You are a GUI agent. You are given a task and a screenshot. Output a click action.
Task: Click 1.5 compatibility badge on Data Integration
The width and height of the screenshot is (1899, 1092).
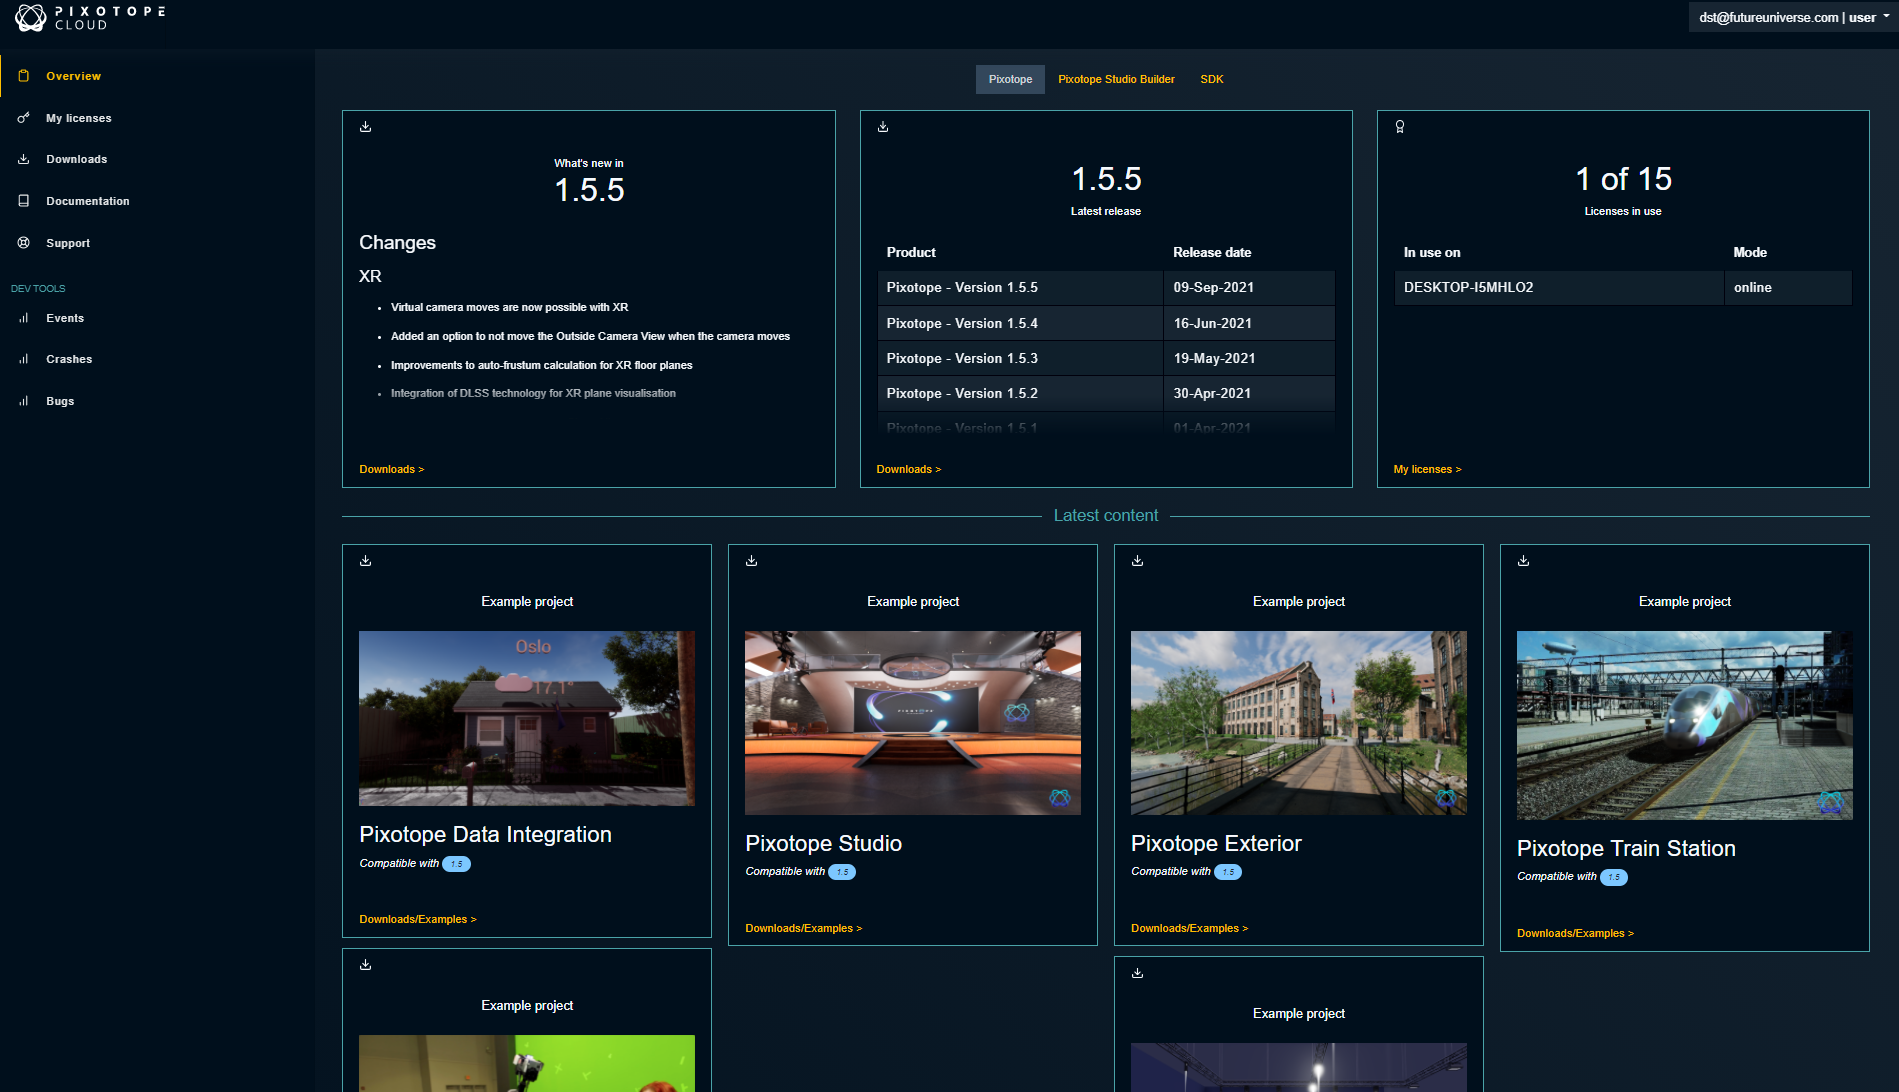pos(456,864)
